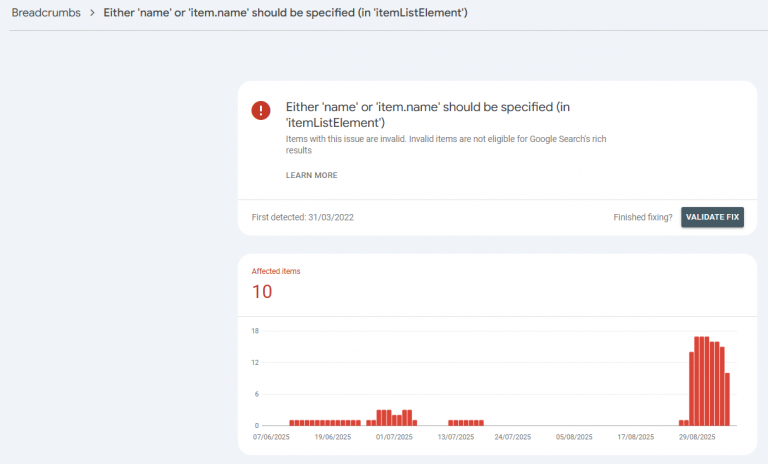Click the Affected items count 10
768x464 pixels.
262,292
